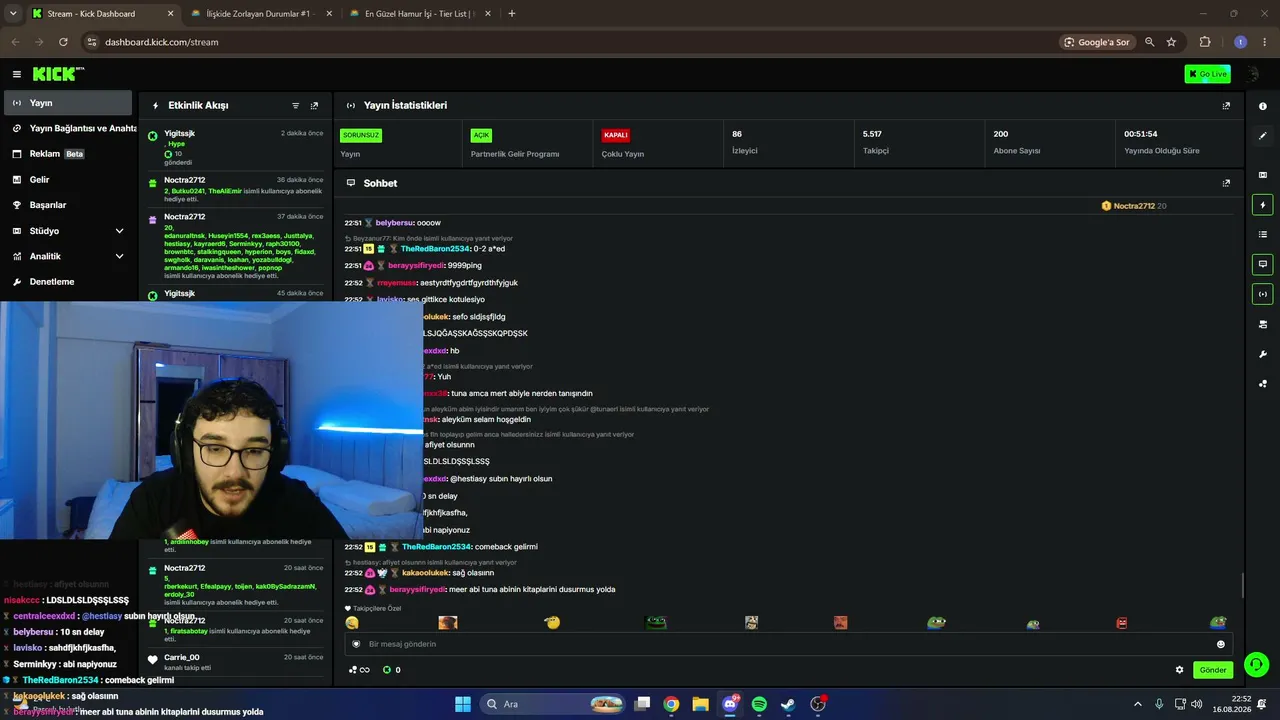Viewport: 1280px width, 720px height.
Task: Click the infinity channel points icon
Action: coord(359,670)
